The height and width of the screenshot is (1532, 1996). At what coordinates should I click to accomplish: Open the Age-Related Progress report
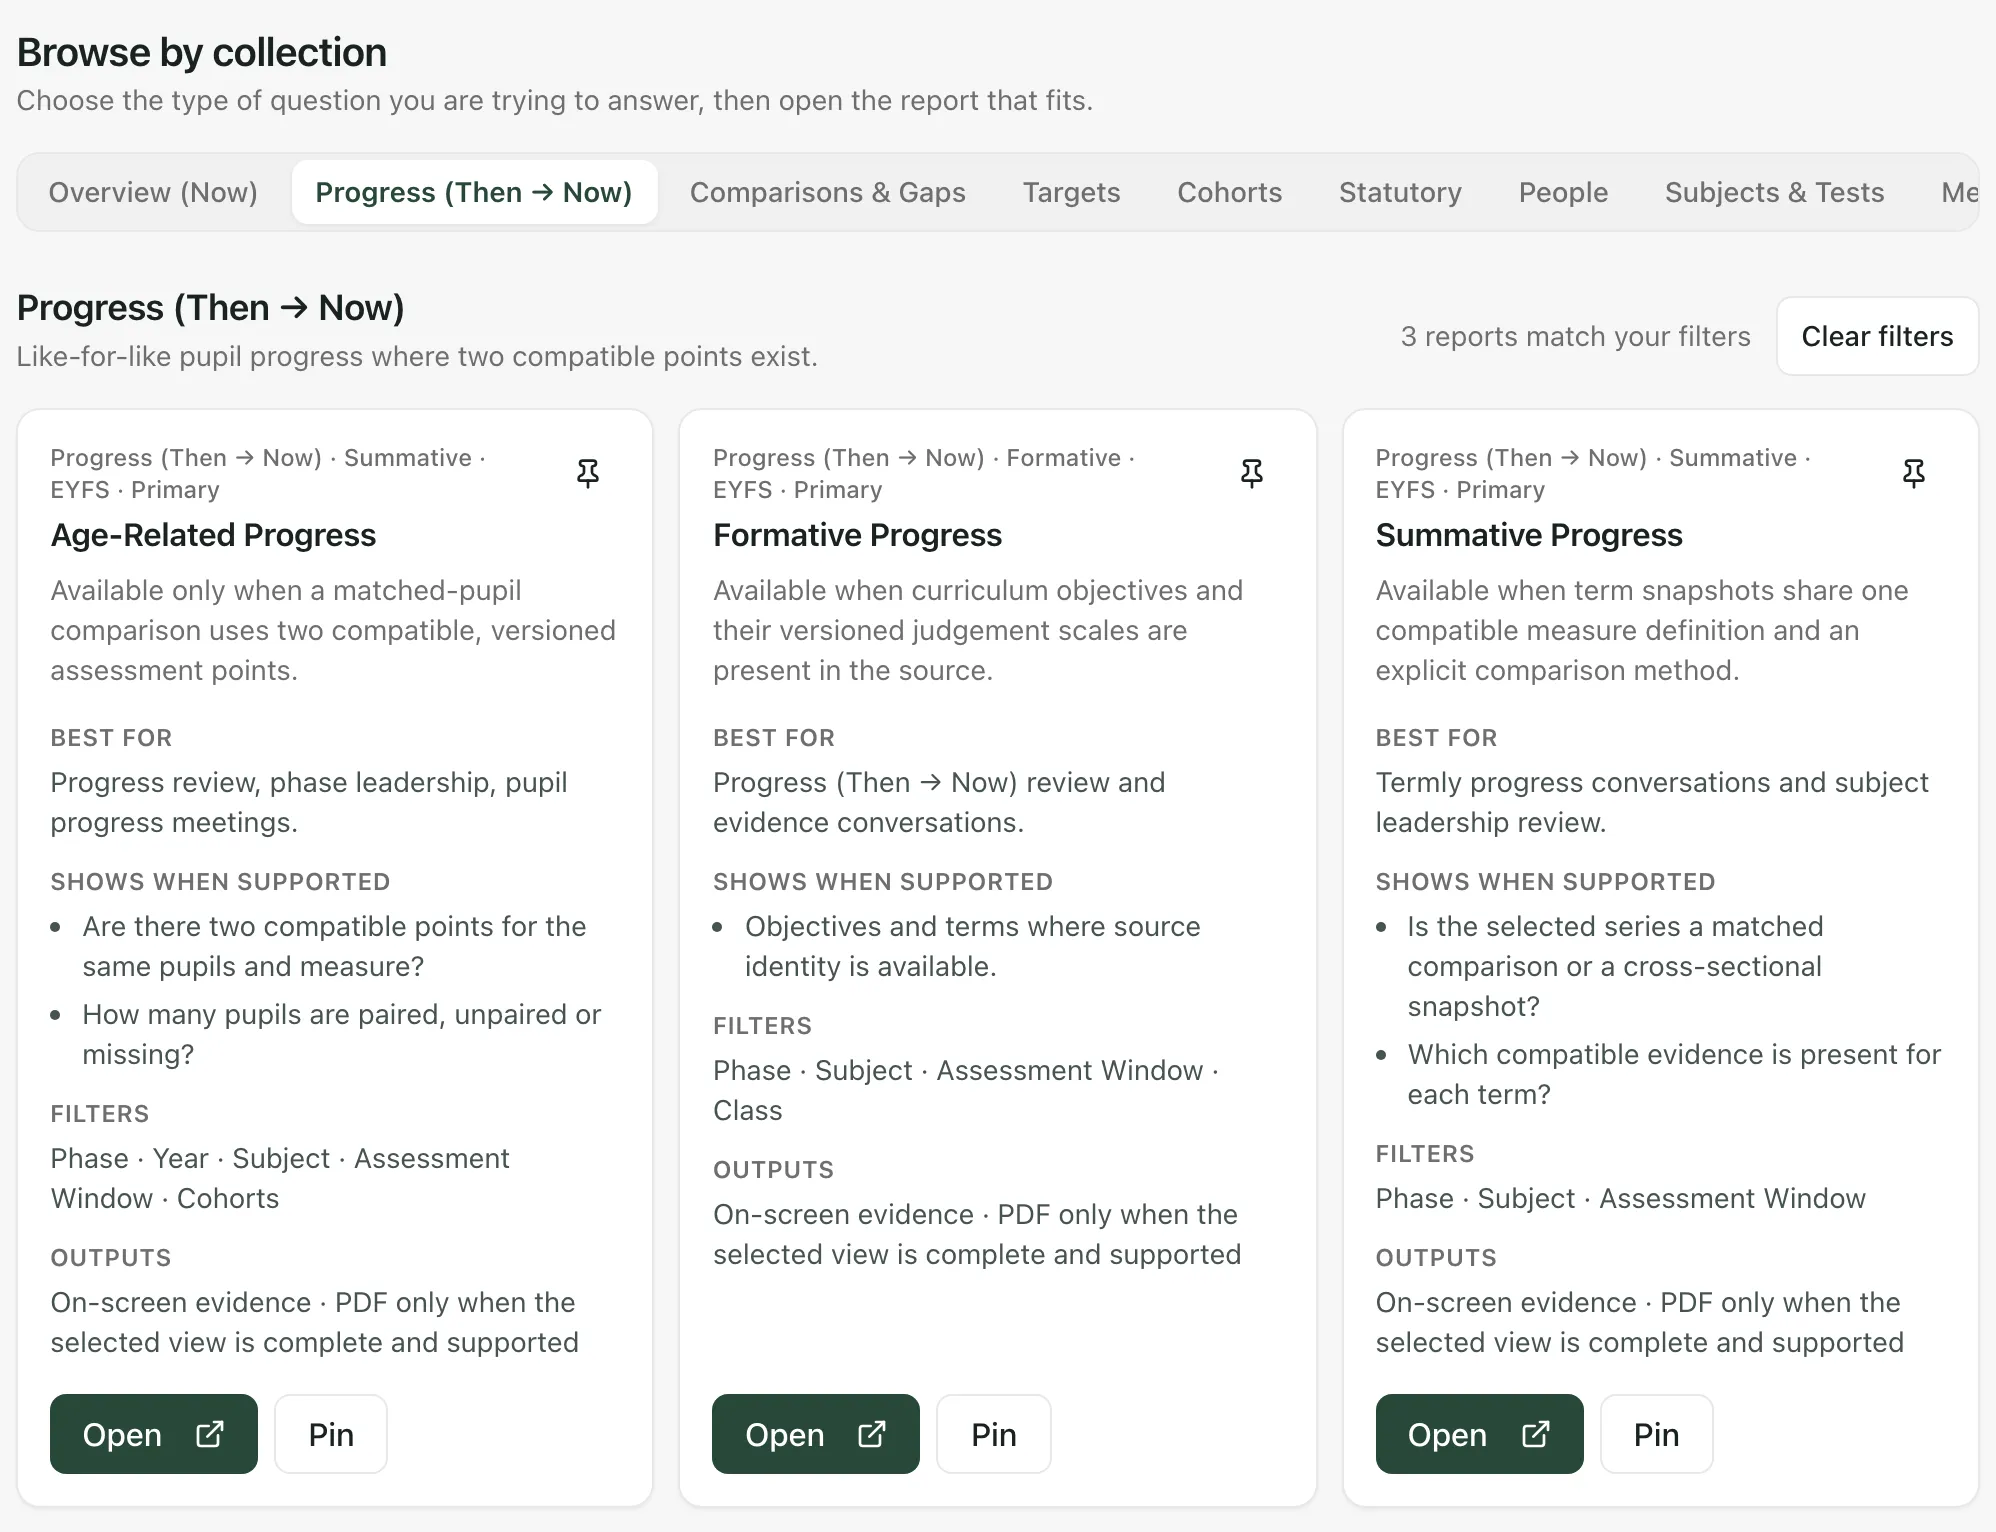(x=154, y=1434)
